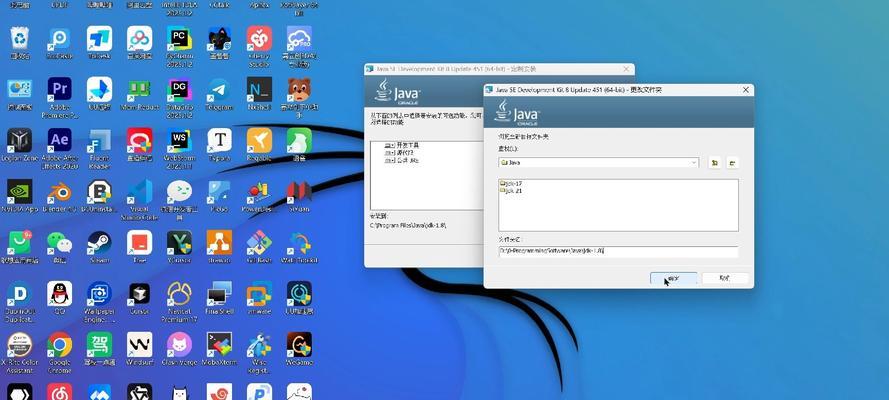Viewport: 889px width, 400px height.
Task: Open the MobaXterm shortcut
Action: (219, 349)
